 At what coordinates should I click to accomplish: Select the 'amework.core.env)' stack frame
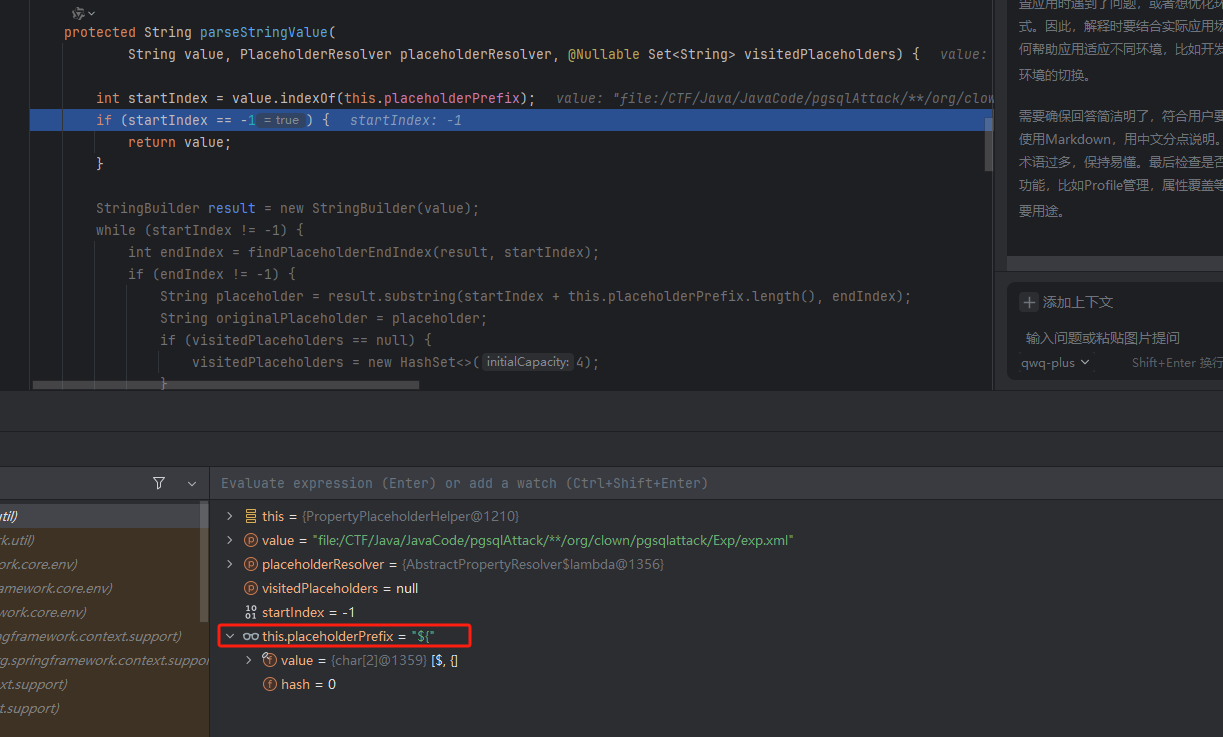[100, 588]
